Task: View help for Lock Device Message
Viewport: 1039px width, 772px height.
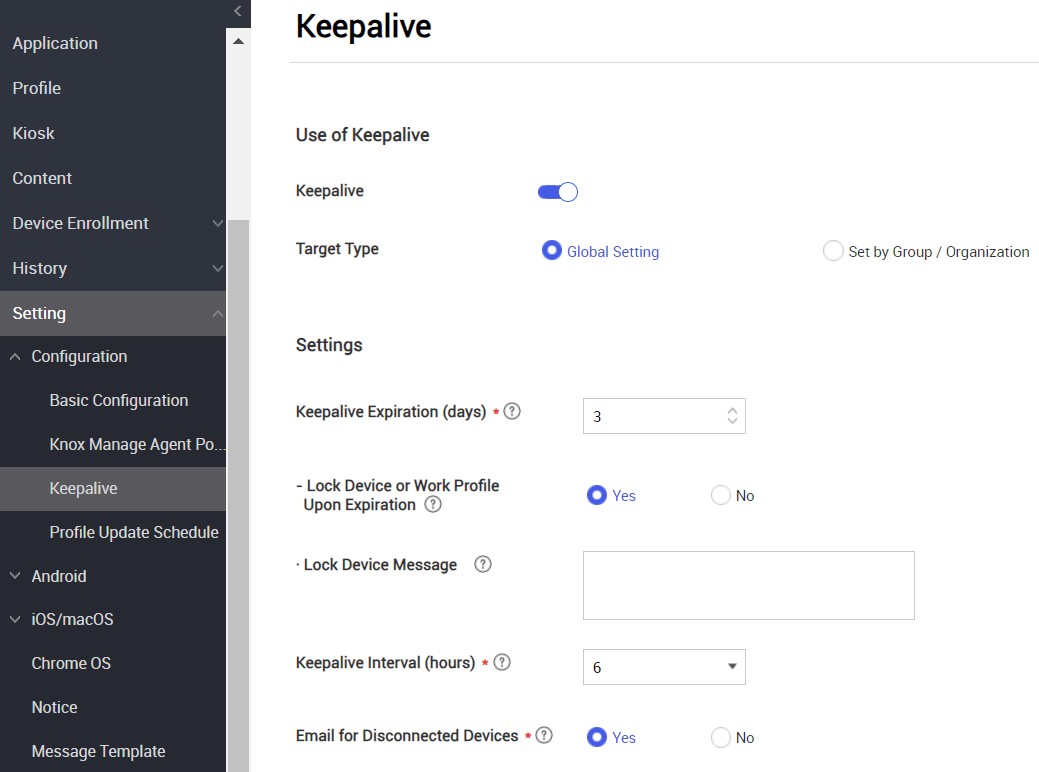Action: tap(483, 564)
